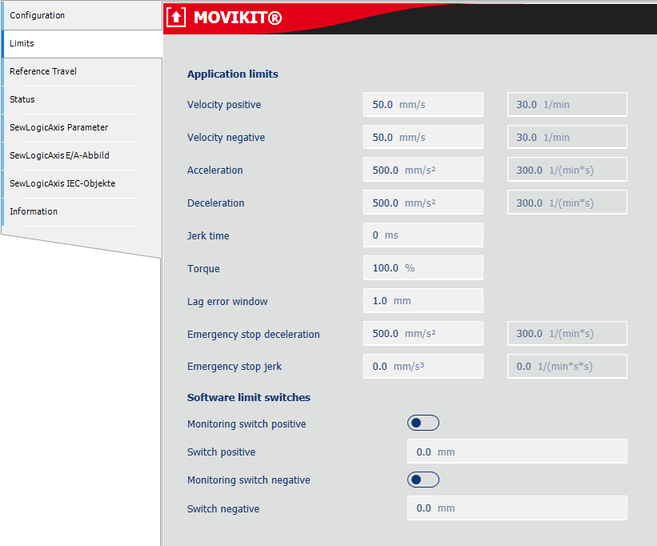Click the Switch positive mm field
Image resolution: width=657 pixels, height=546 pixels.
tap(517, 452)
